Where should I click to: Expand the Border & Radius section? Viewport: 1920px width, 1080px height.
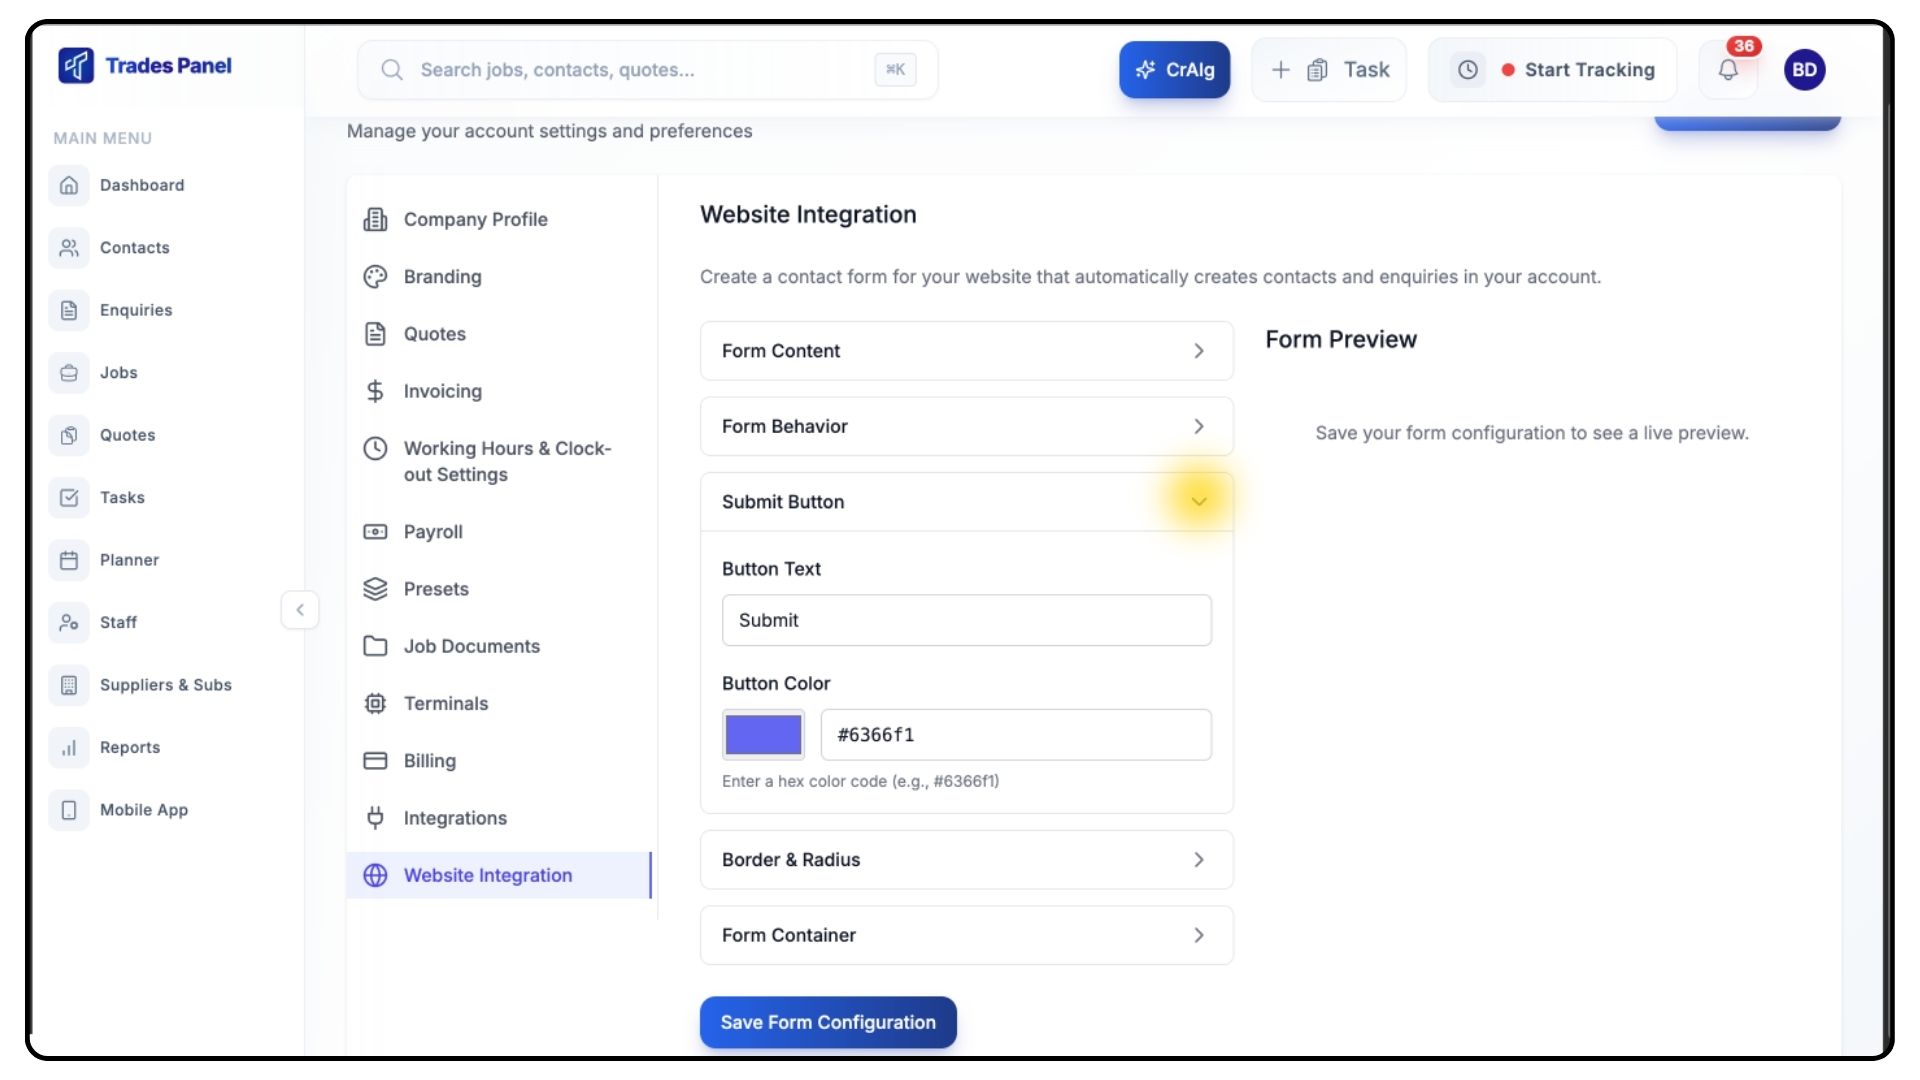(x=966, y=860)
